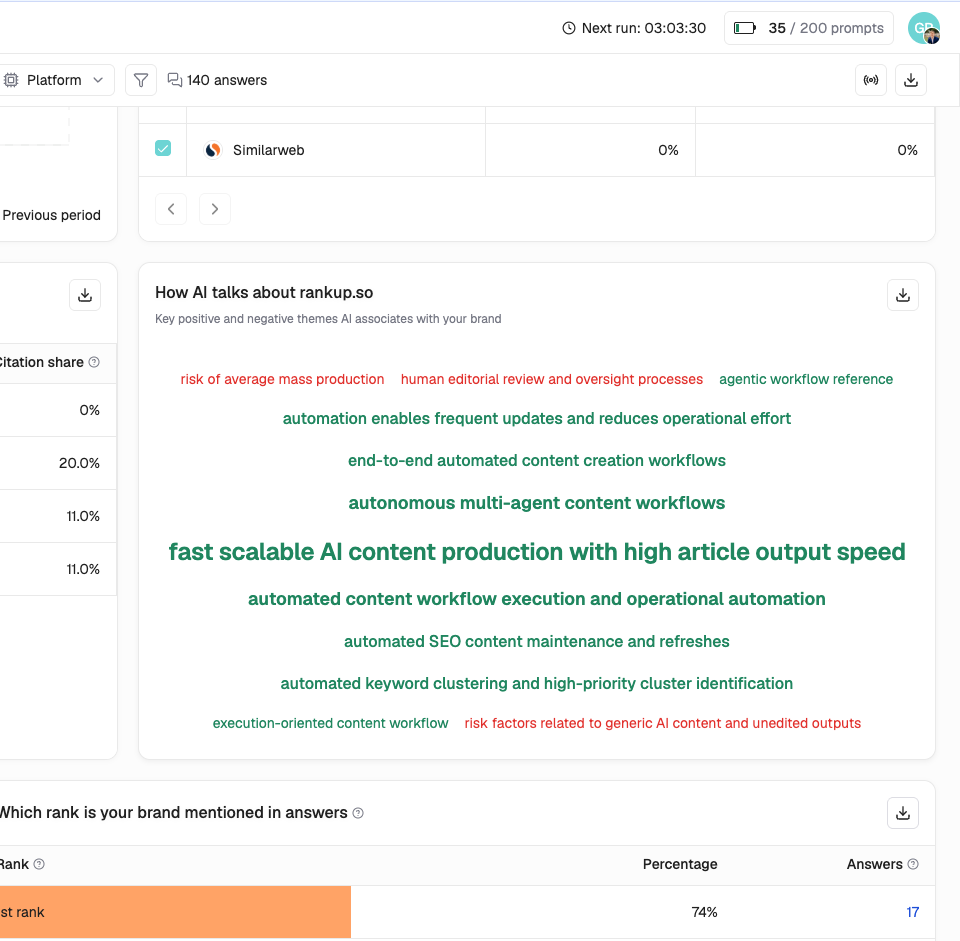The height and width of the screenshot is (941, 960).
Task: Click 'automation enables frequent updates' theme
Action: click(536, 419)
